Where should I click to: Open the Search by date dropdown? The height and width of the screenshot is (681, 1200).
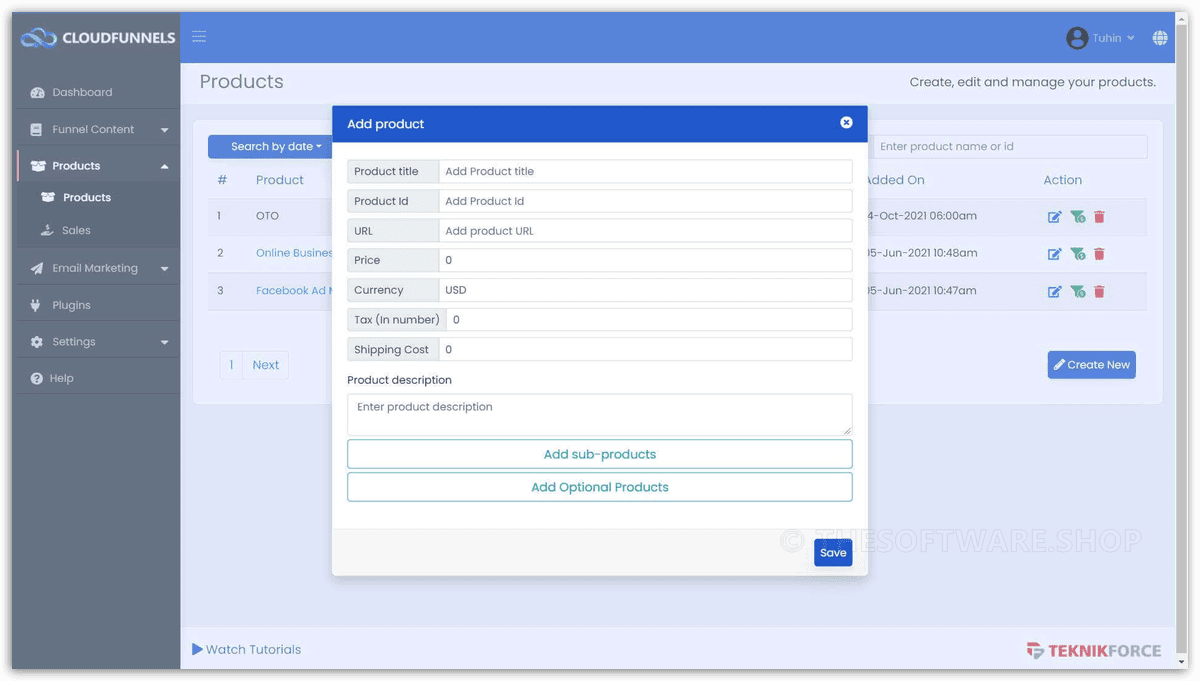coord(270,146)
